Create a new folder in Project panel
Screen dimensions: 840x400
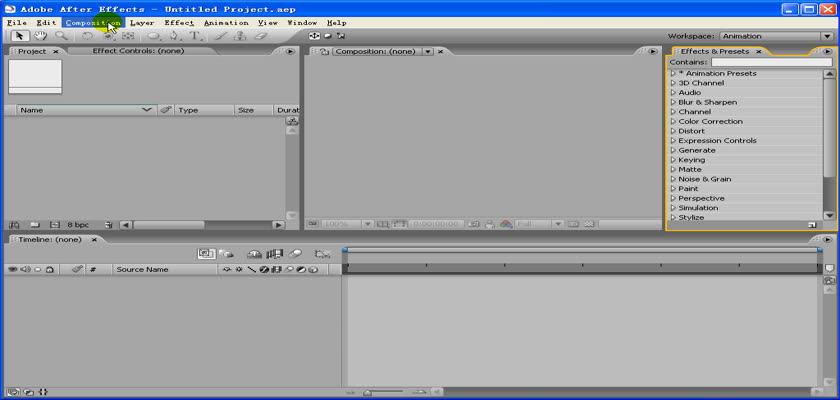point(35,225)
